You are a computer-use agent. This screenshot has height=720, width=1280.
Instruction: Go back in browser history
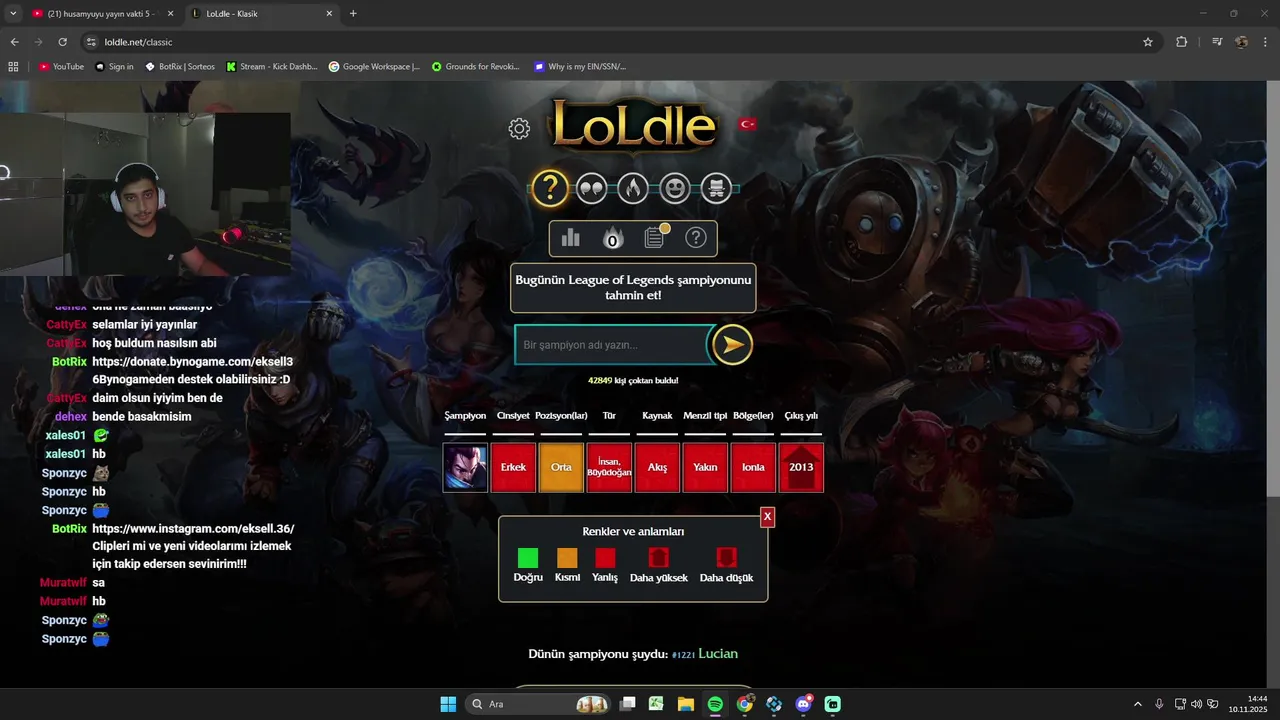(14, 42)
